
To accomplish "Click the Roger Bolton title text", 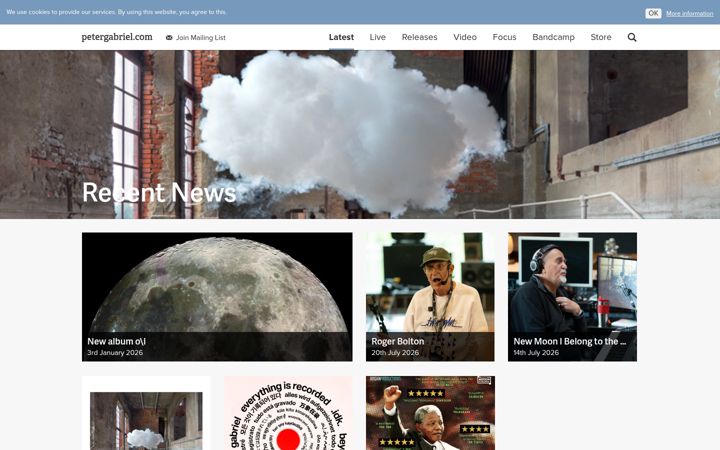I will click(398, 342).
